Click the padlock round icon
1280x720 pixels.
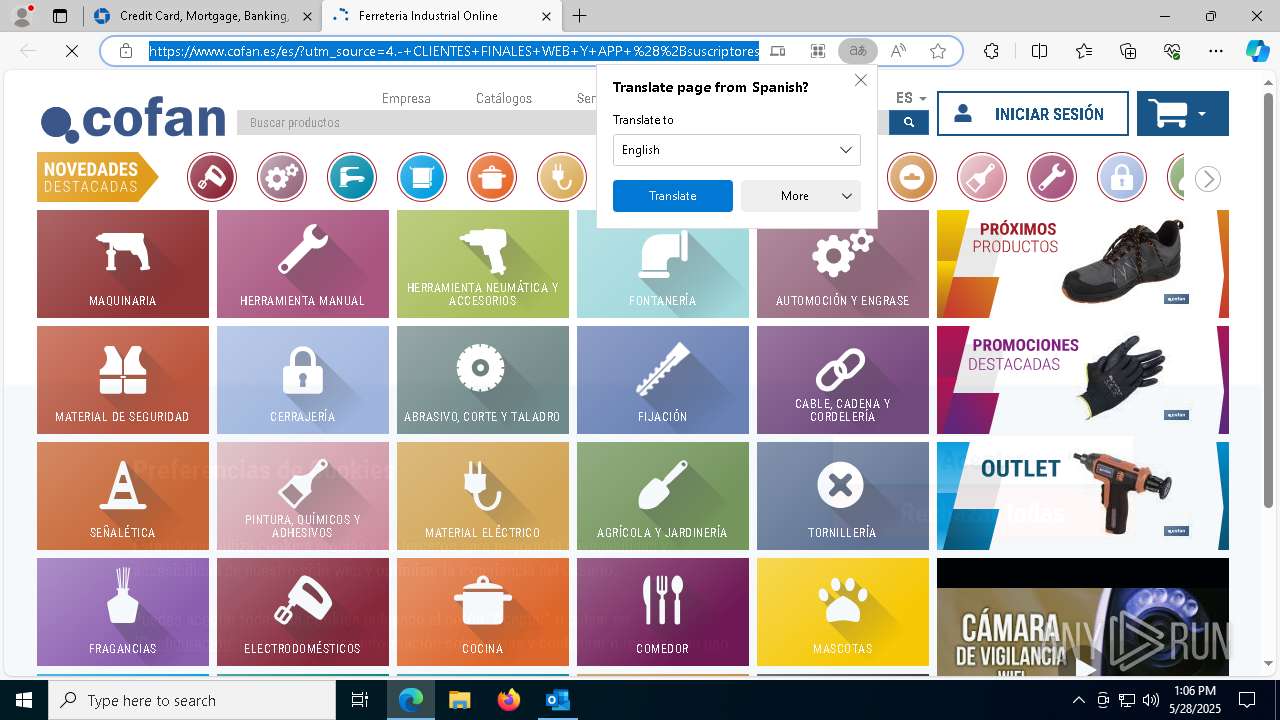click(x=1122, y=178)
